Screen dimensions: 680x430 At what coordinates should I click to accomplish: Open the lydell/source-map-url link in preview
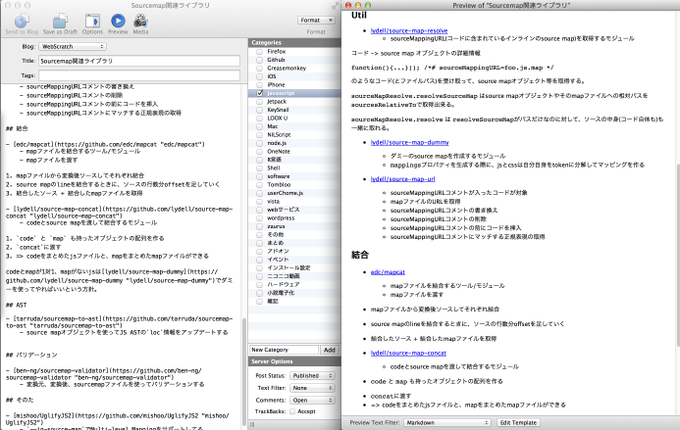coord(403,179)
